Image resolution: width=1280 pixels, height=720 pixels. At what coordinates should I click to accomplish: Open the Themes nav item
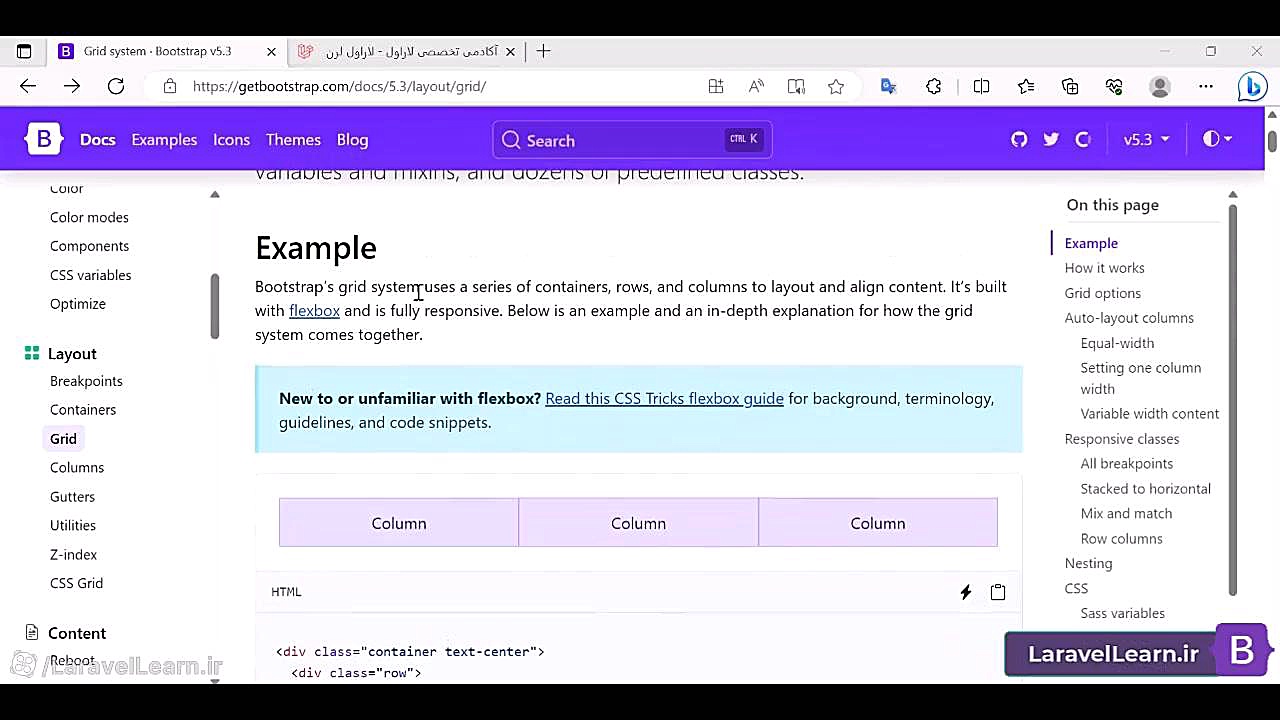pos(293,140)
